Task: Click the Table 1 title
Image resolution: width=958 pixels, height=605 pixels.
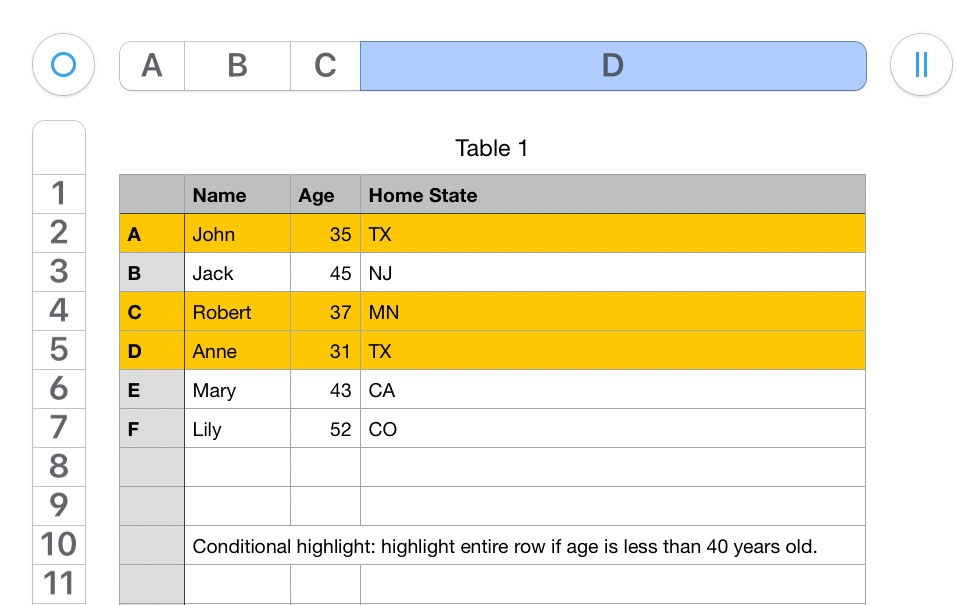Action: coord(491,149)
